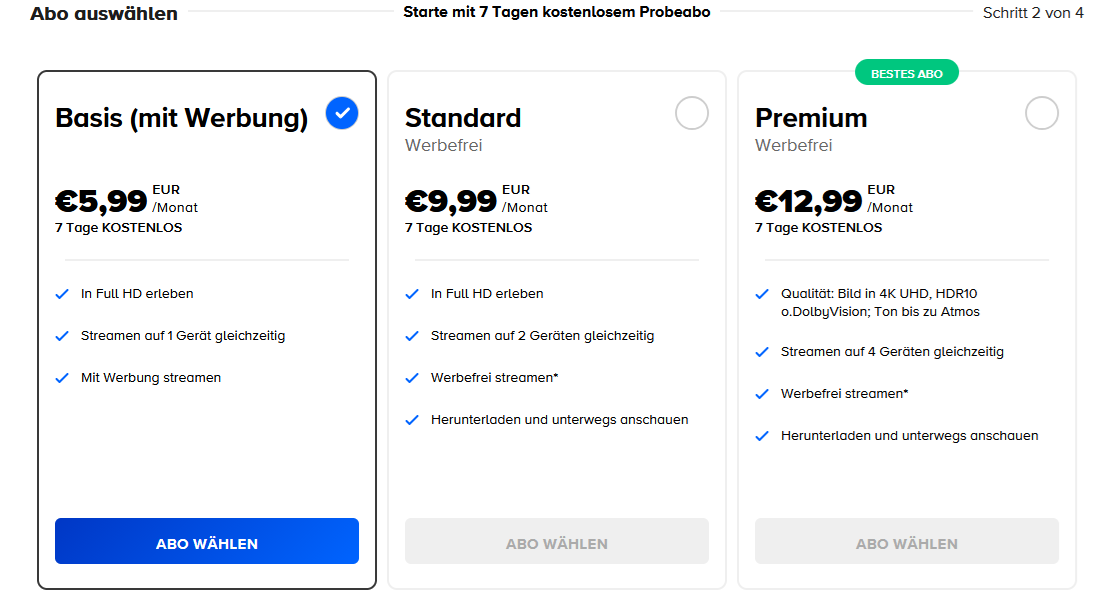Click checkmark beside 'Streamen auf 4 Geräten gleichzeitig'
Image resolution: width=1112 pixels, height=591 pixels.
point(762,352)
